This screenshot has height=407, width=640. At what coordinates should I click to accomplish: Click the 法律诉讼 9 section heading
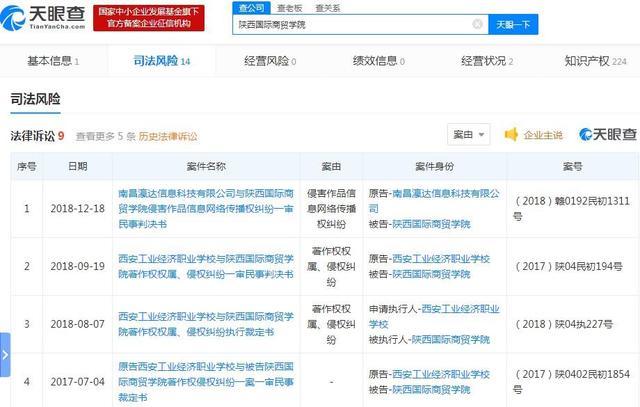(38, 136)
